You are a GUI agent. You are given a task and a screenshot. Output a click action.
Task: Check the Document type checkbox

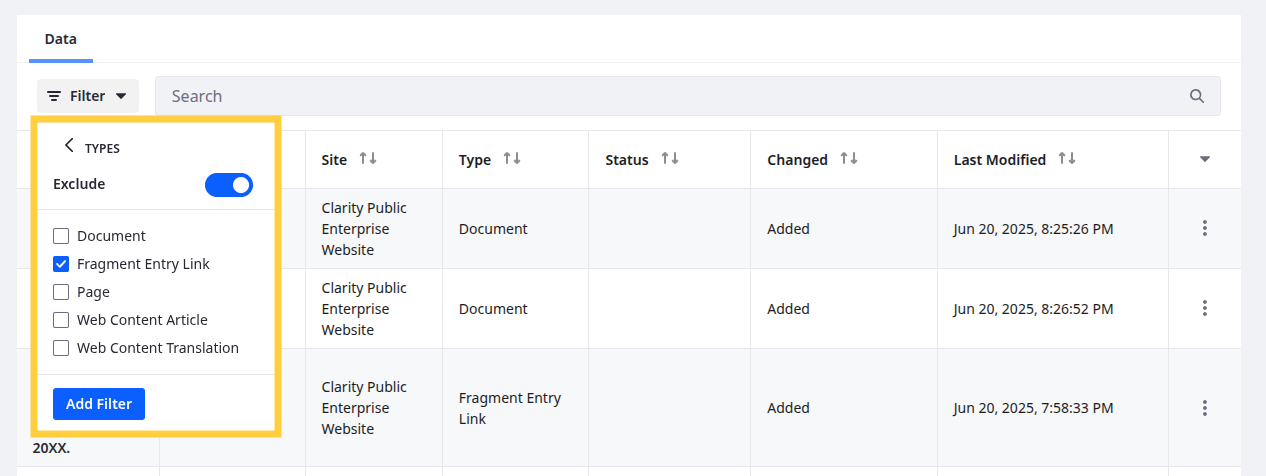(x=61, y=236)
